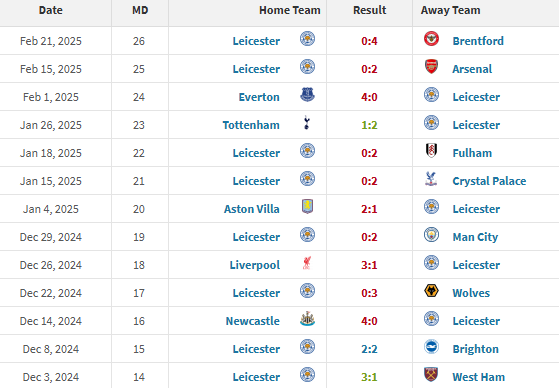Click the Brentford club crest icon
Viewport: 559px width, 388px height.
tap(431, 39)
